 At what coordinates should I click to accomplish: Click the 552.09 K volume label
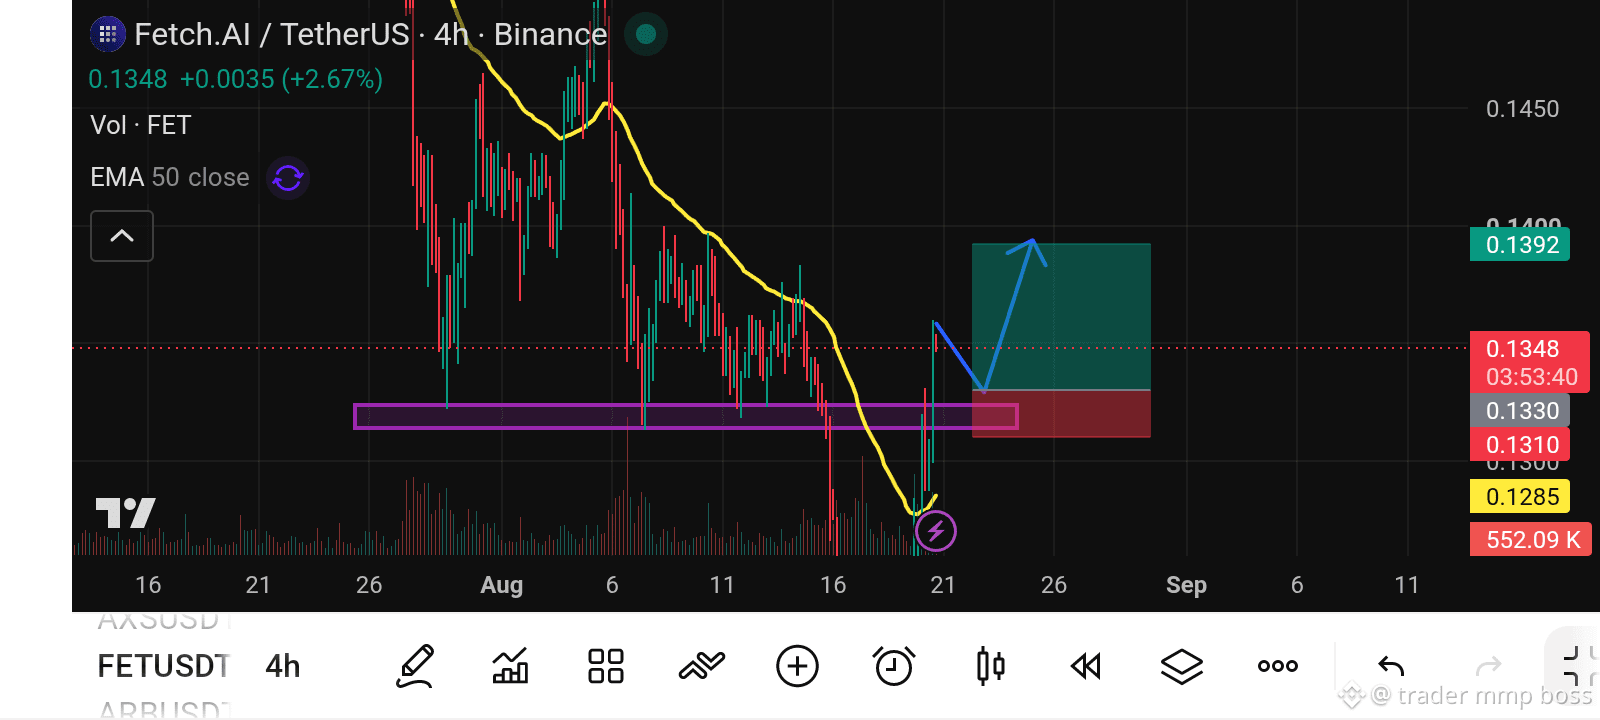(x=1530, y=540)
